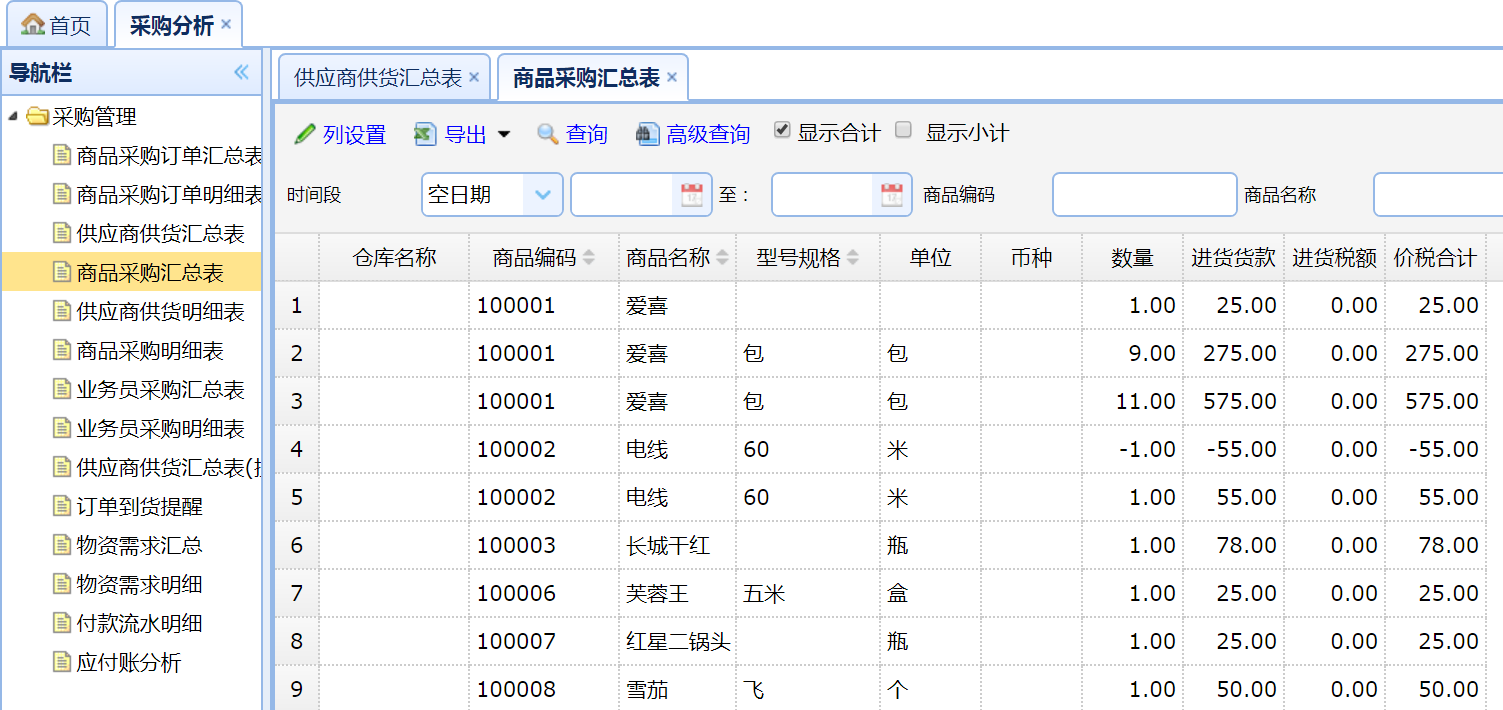Open 商品采购明细表 in navigation tree
1503x710 pixels.
coord(150,351)
